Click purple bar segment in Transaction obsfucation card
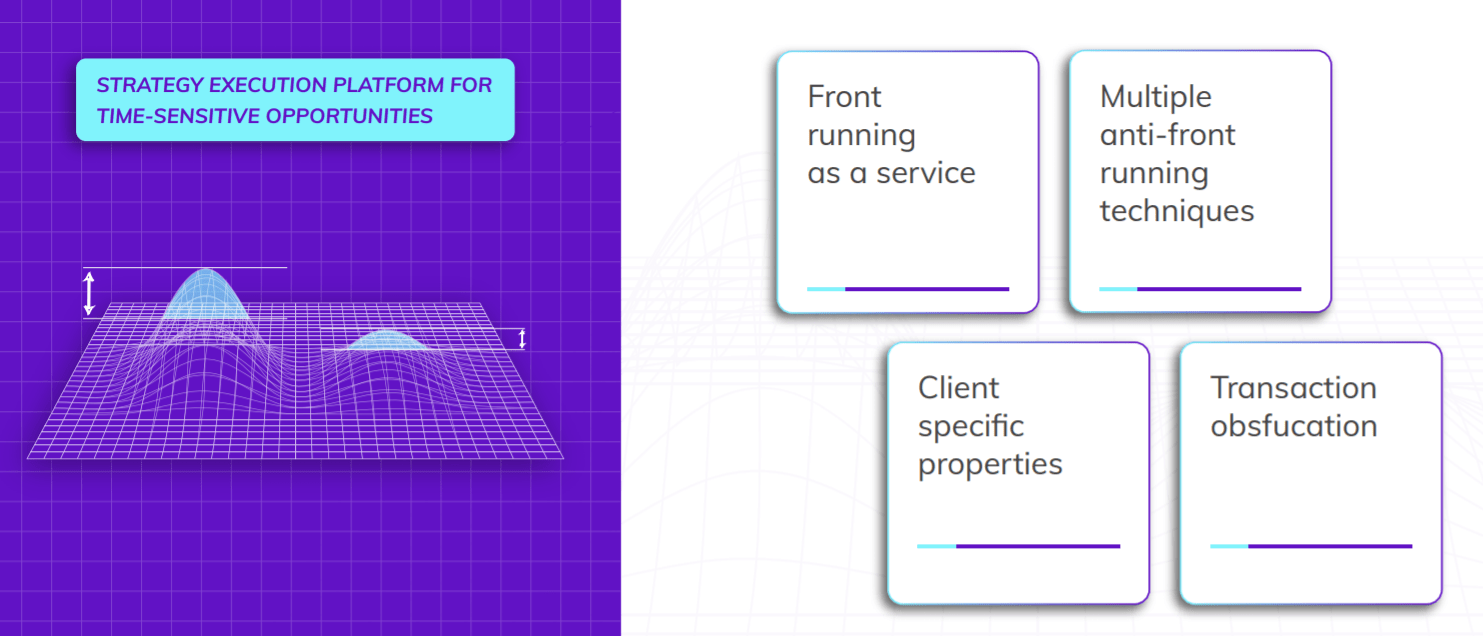The image size is (1483, 636). (x=1330, y=546)
